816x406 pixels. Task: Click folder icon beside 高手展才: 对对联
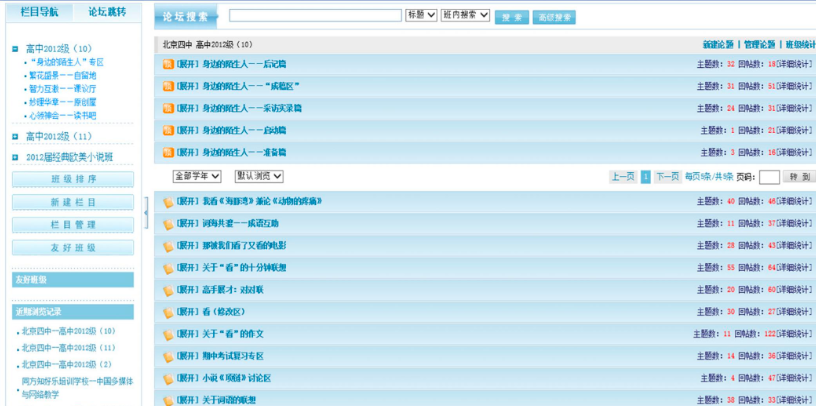168,290
